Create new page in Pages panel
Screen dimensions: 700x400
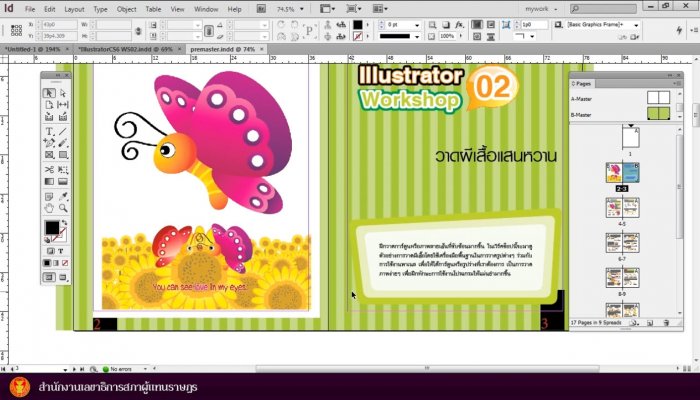click(x=650, y=322)
